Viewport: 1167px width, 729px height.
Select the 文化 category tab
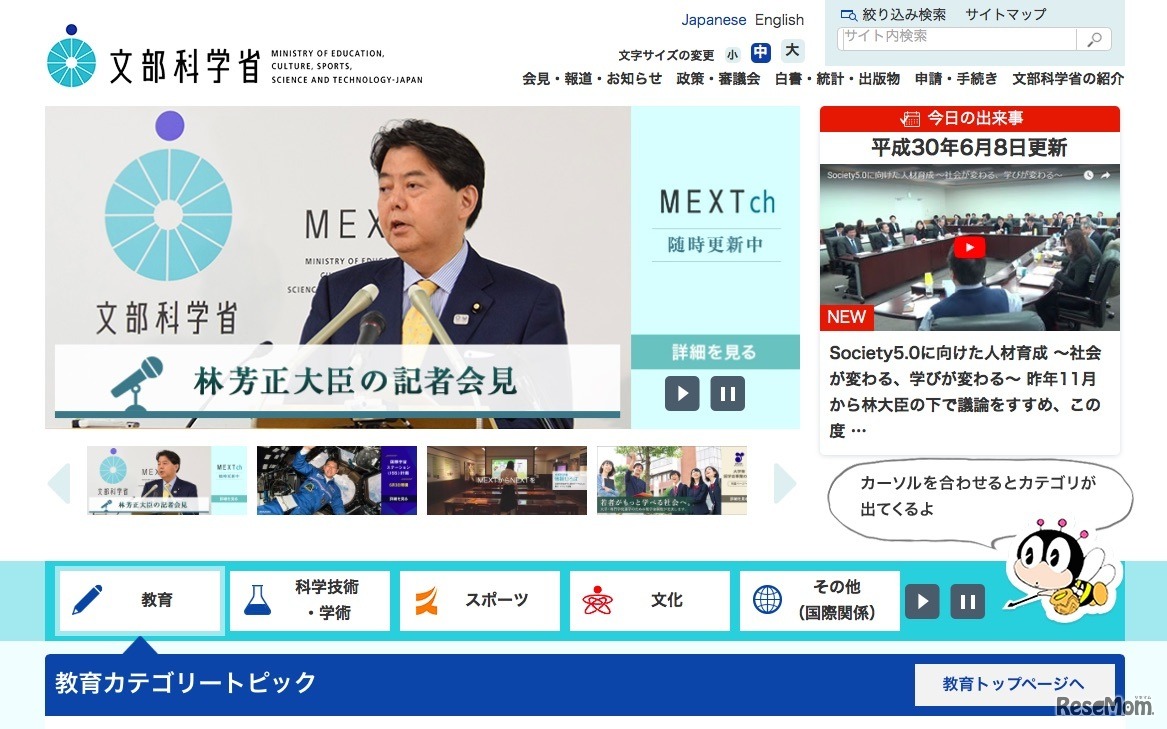point(650,600)
